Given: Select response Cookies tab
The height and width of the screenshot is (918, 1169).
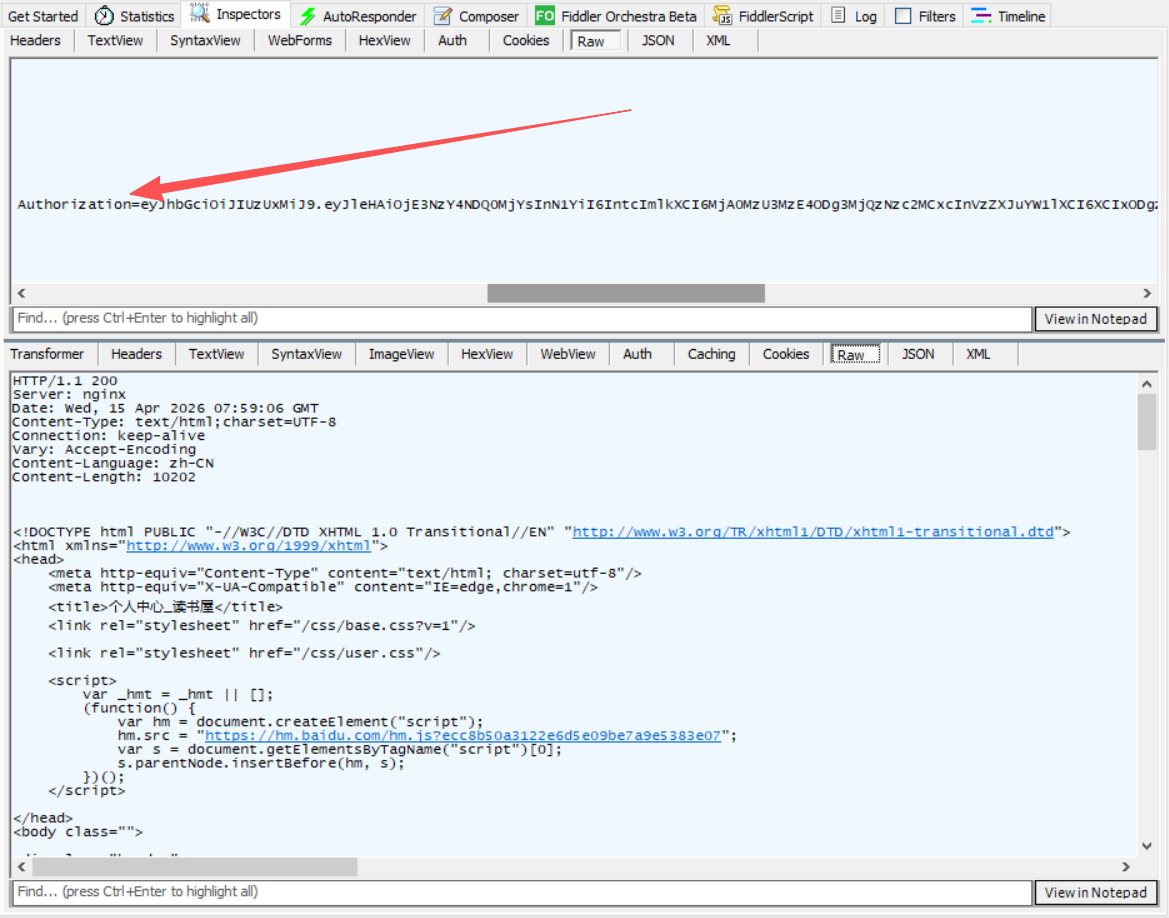Looking at the screenshot, I should pos(786,354).
